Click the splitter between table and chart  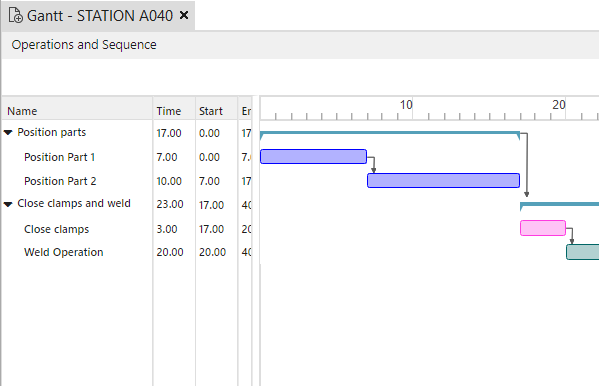click(x=256, y=241)
